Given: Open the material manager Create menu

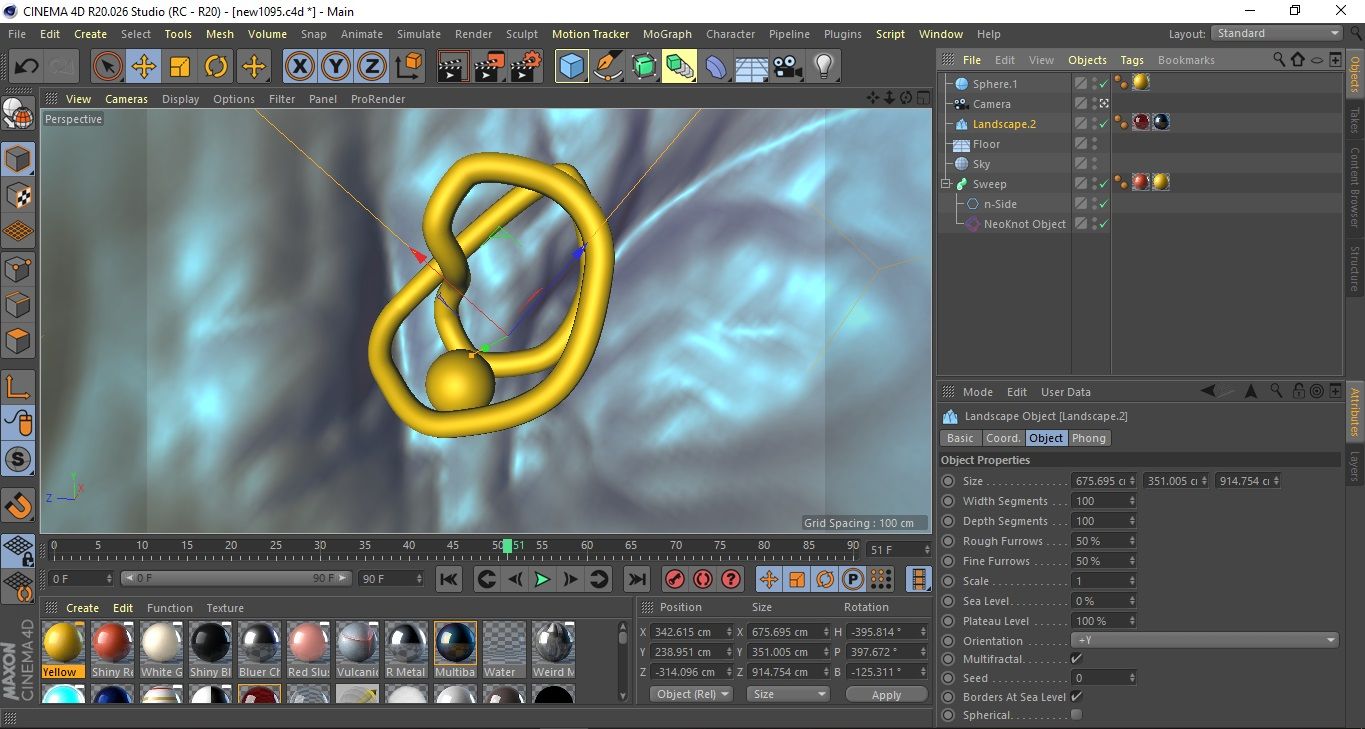Looking at the screenshot, I should (x=82, y=608).
